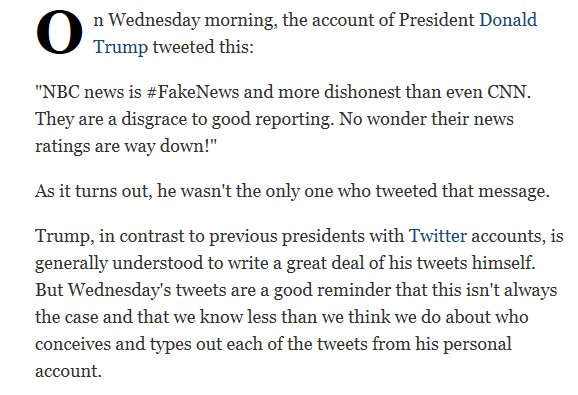Click the #FakeNews hashtag text
This screenshot has width=578, height=395.
coord(192,92)
